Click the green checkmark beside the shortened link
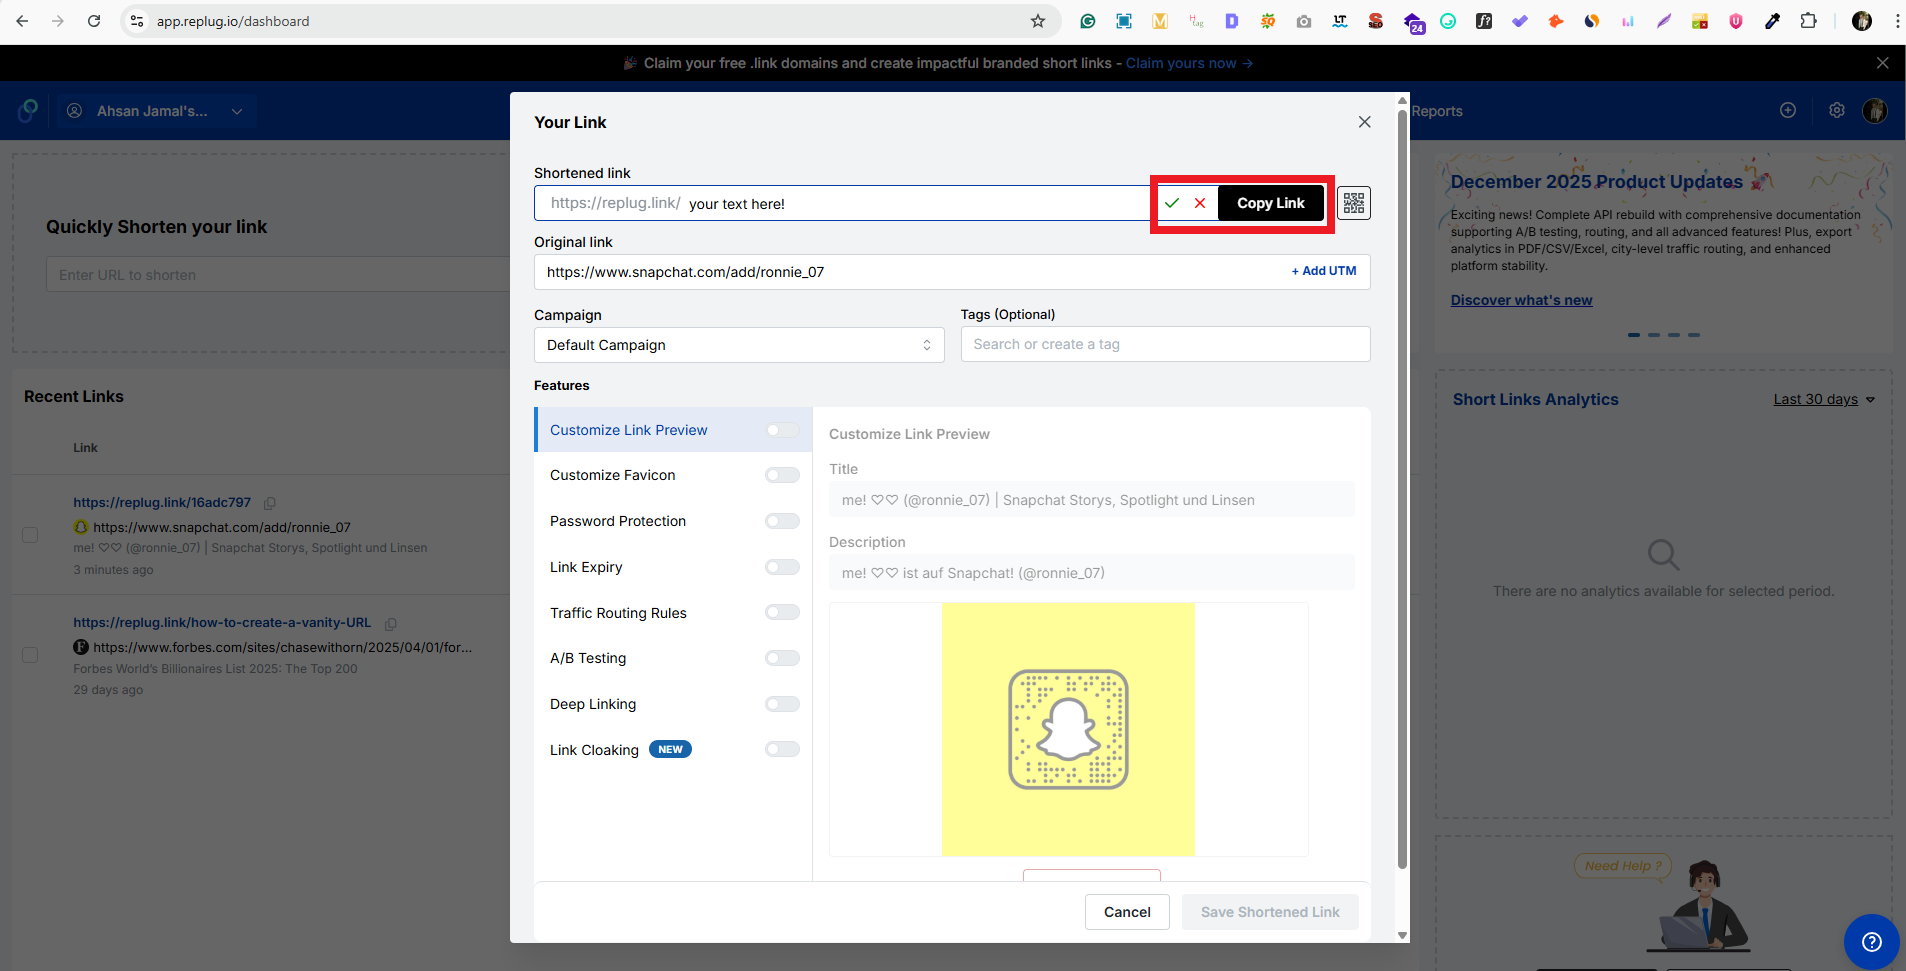This screenshot has width=1906, height=971. pyautogui.click(x=1173, y=202)
